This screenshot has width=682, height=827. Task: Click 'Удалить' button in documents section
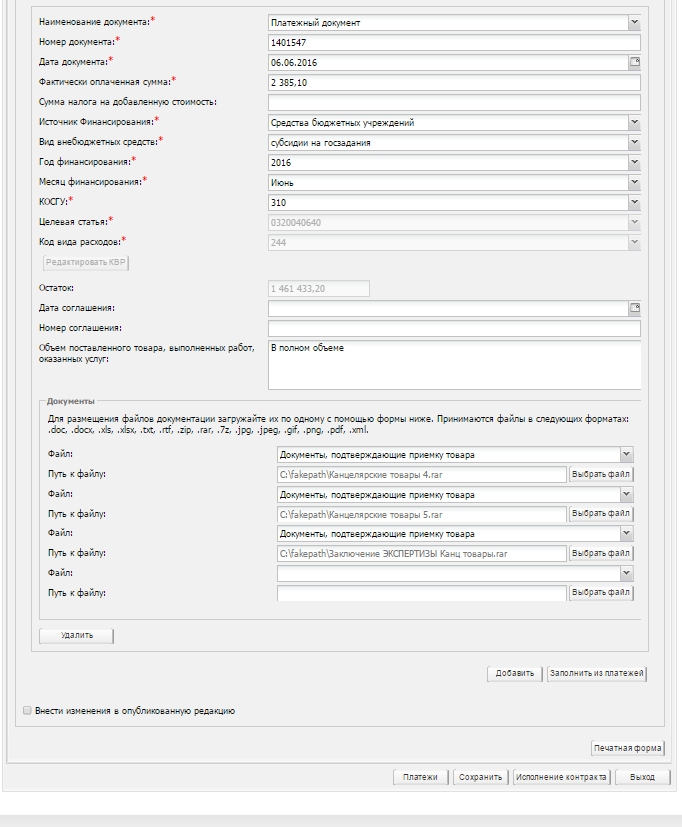point(76,635)
